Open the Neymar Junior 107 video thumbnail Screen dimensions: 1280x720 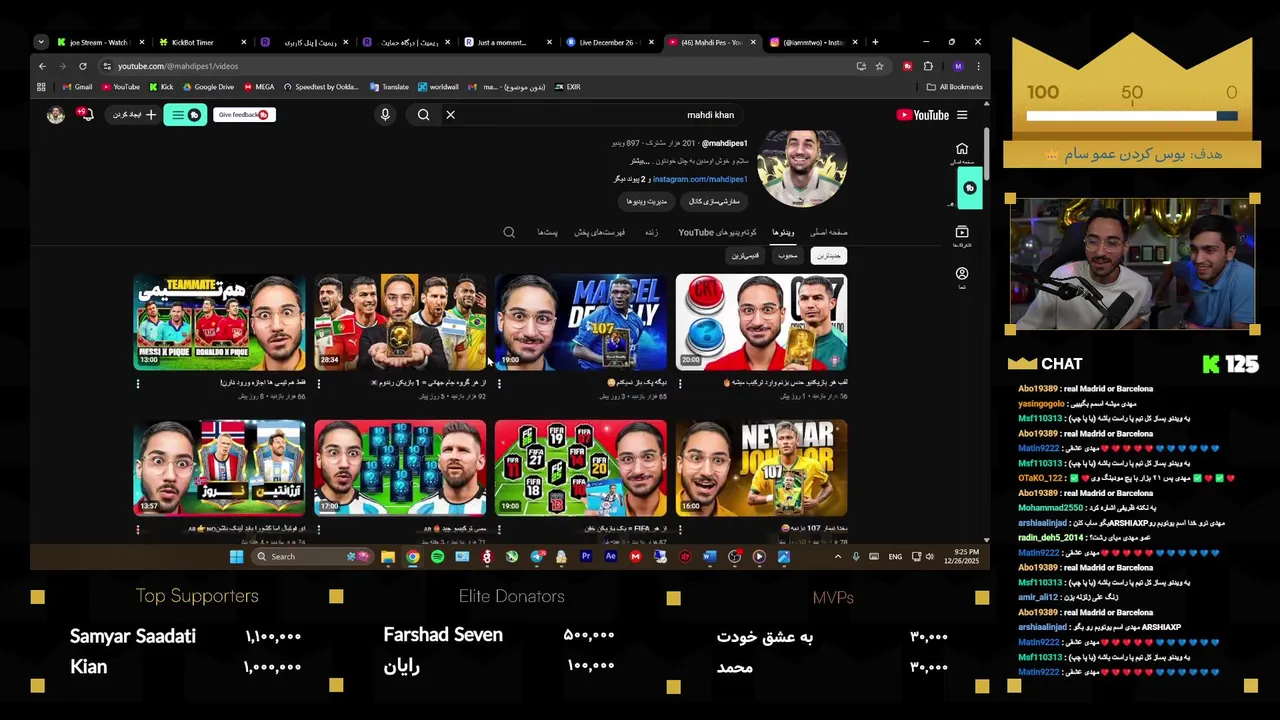pos(761,467)
